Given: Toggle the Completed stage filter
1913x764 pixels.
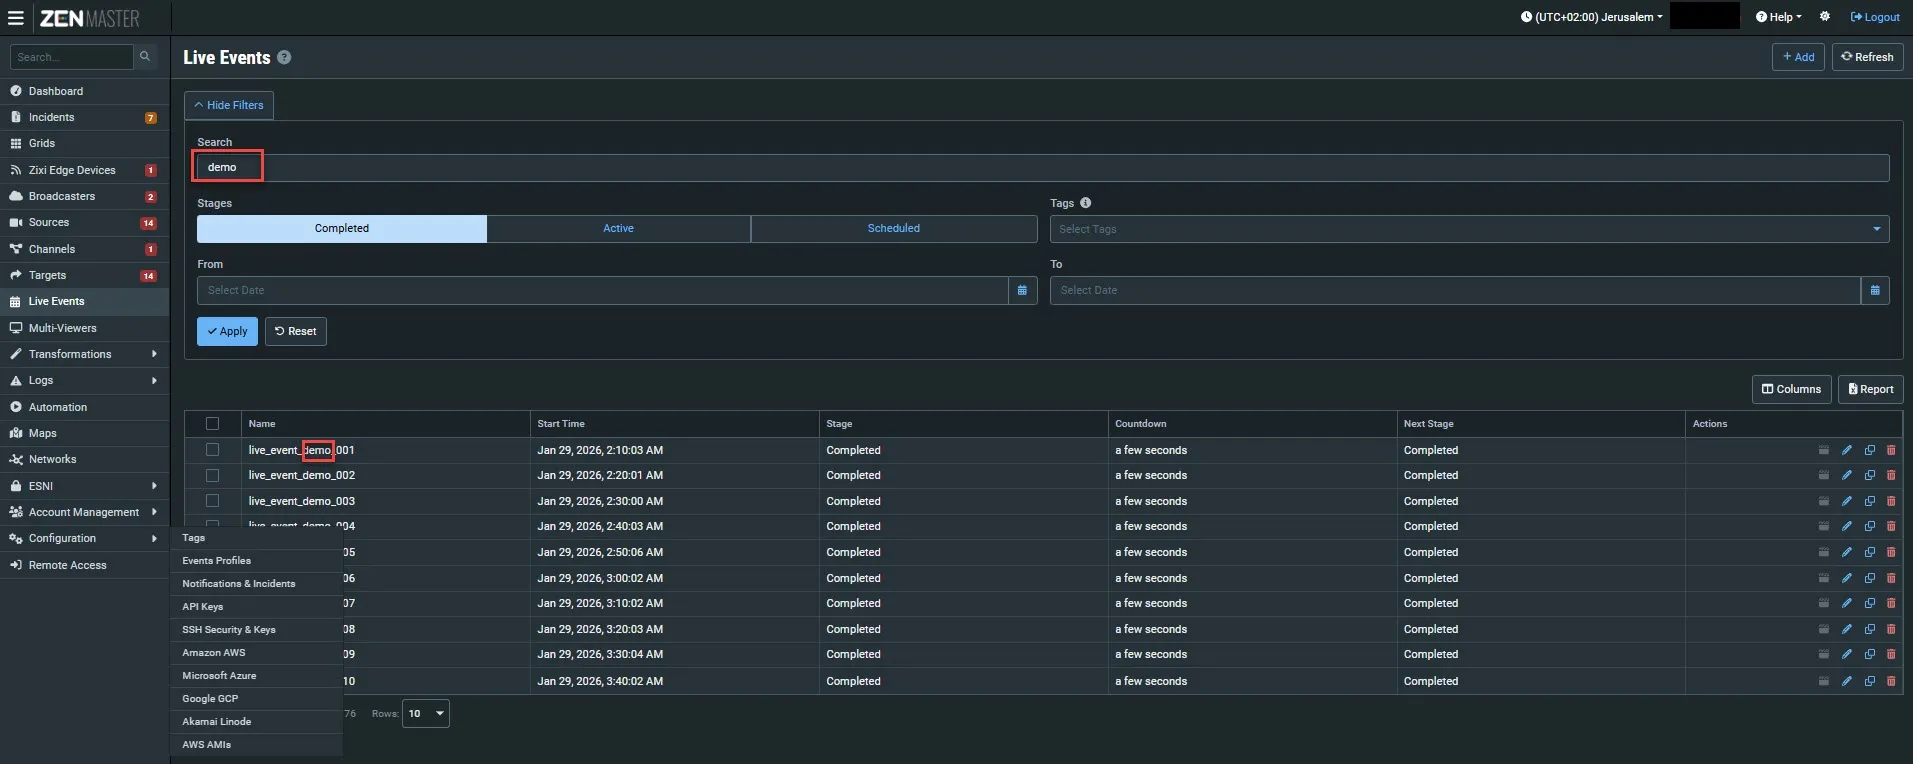Looking at the screenshot, I should pyautogui.click(x=342, y=228).
